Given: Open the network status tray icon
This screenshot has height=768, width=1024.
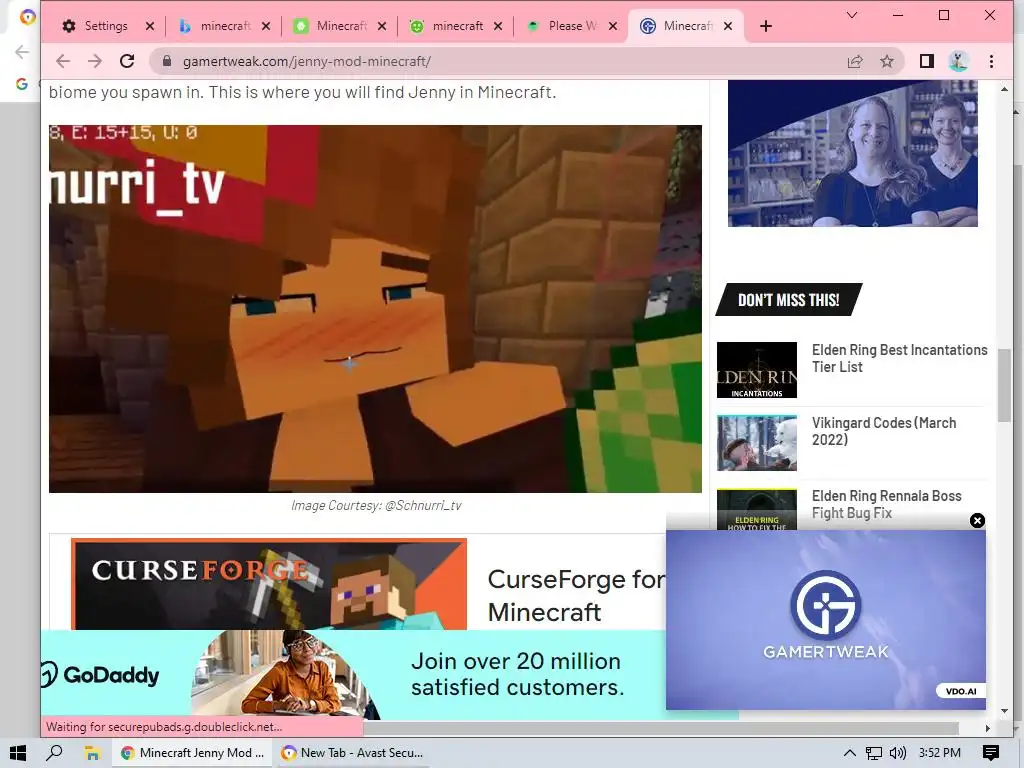Looking at the screenshot, I should (x=874, y=753).
